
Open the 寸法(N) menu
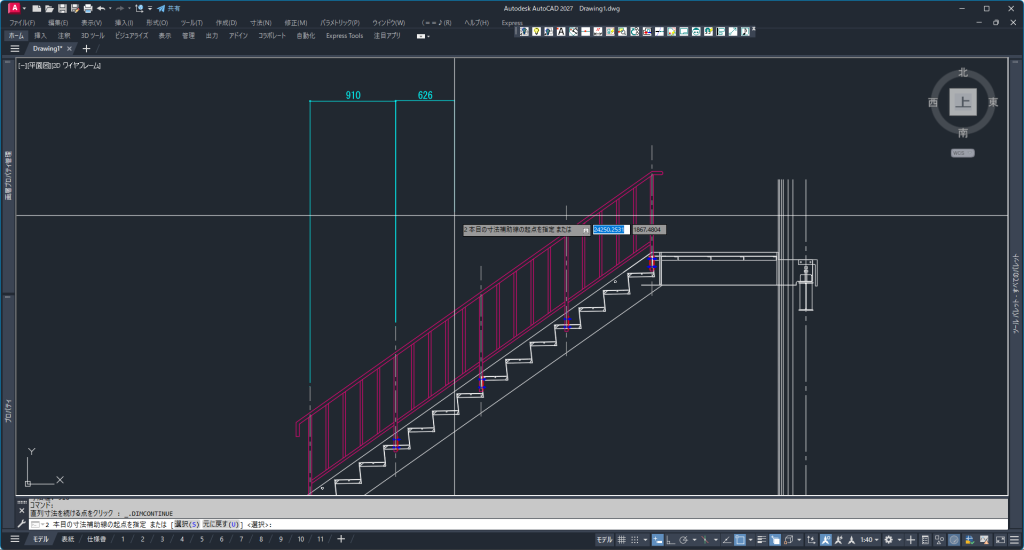(x=260, y=22)
